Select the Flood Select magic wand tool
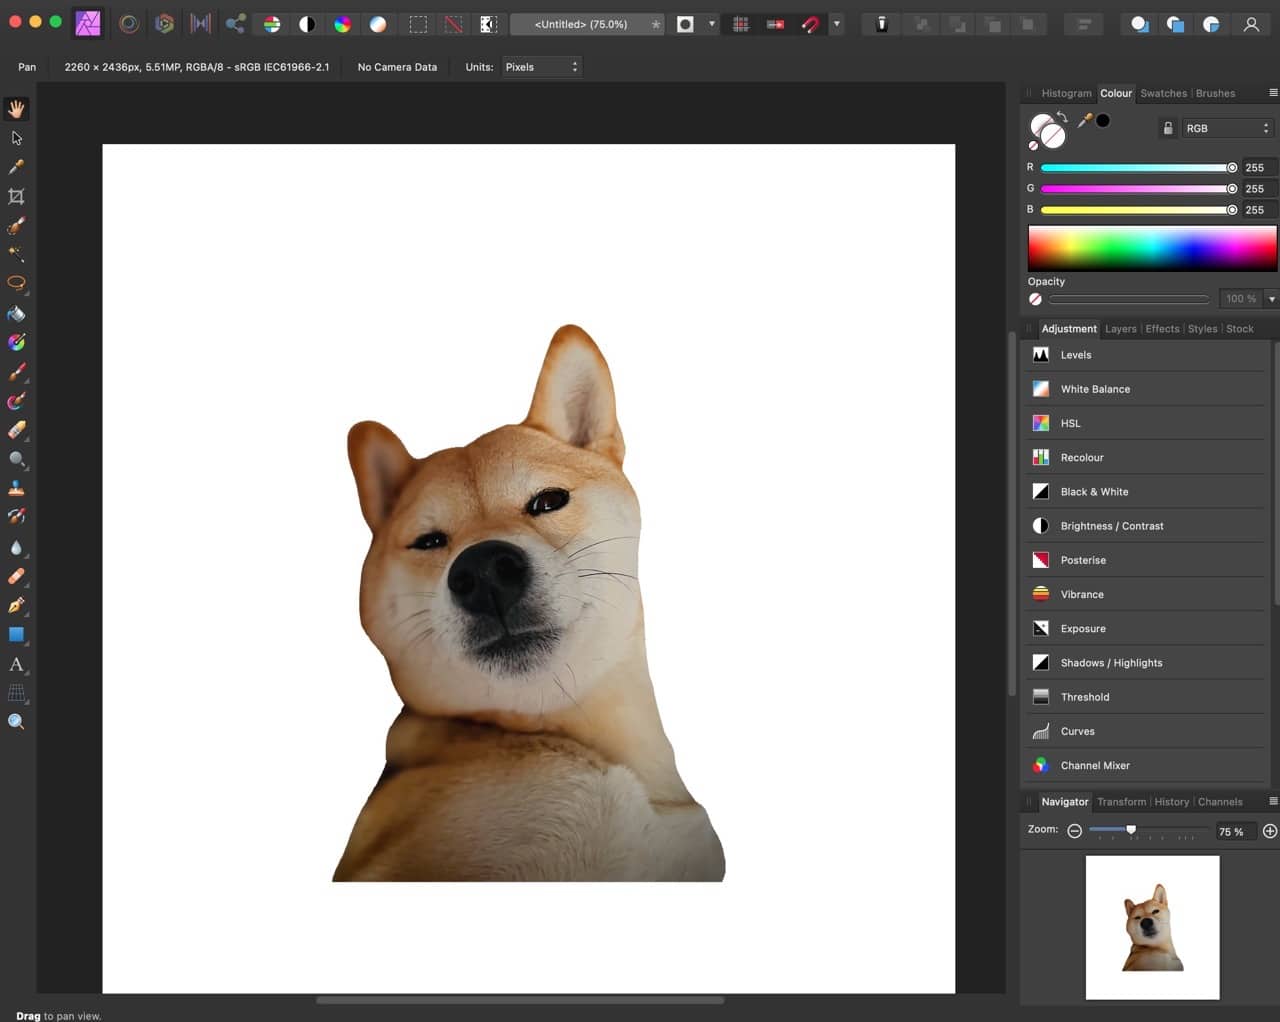 (16, 254)
